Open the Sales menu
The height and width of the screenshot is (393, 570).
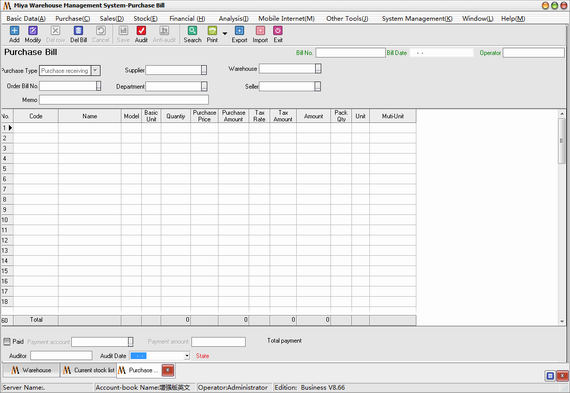(112, 19)
